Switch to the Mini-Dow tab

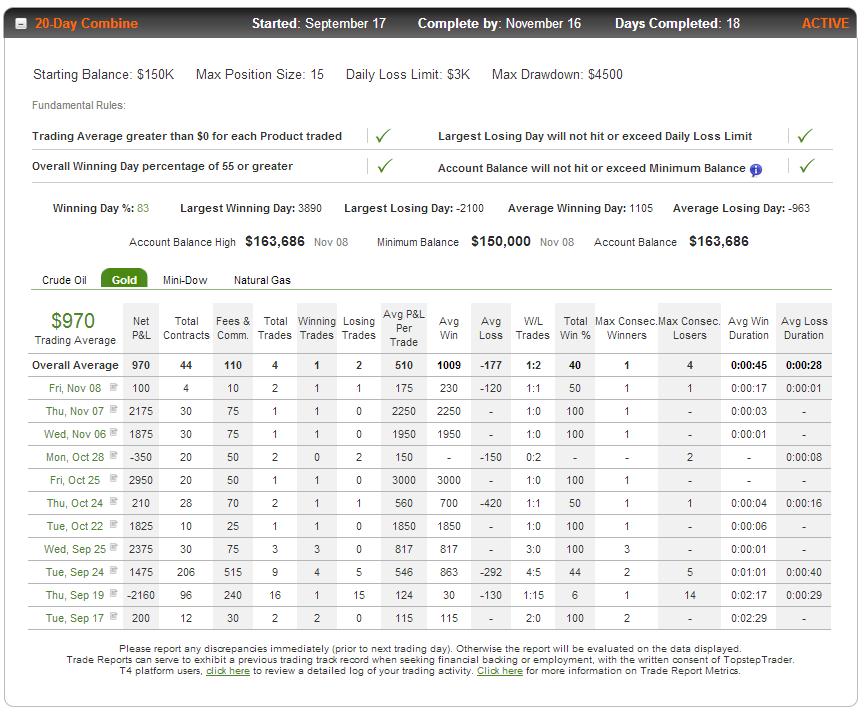185,280
